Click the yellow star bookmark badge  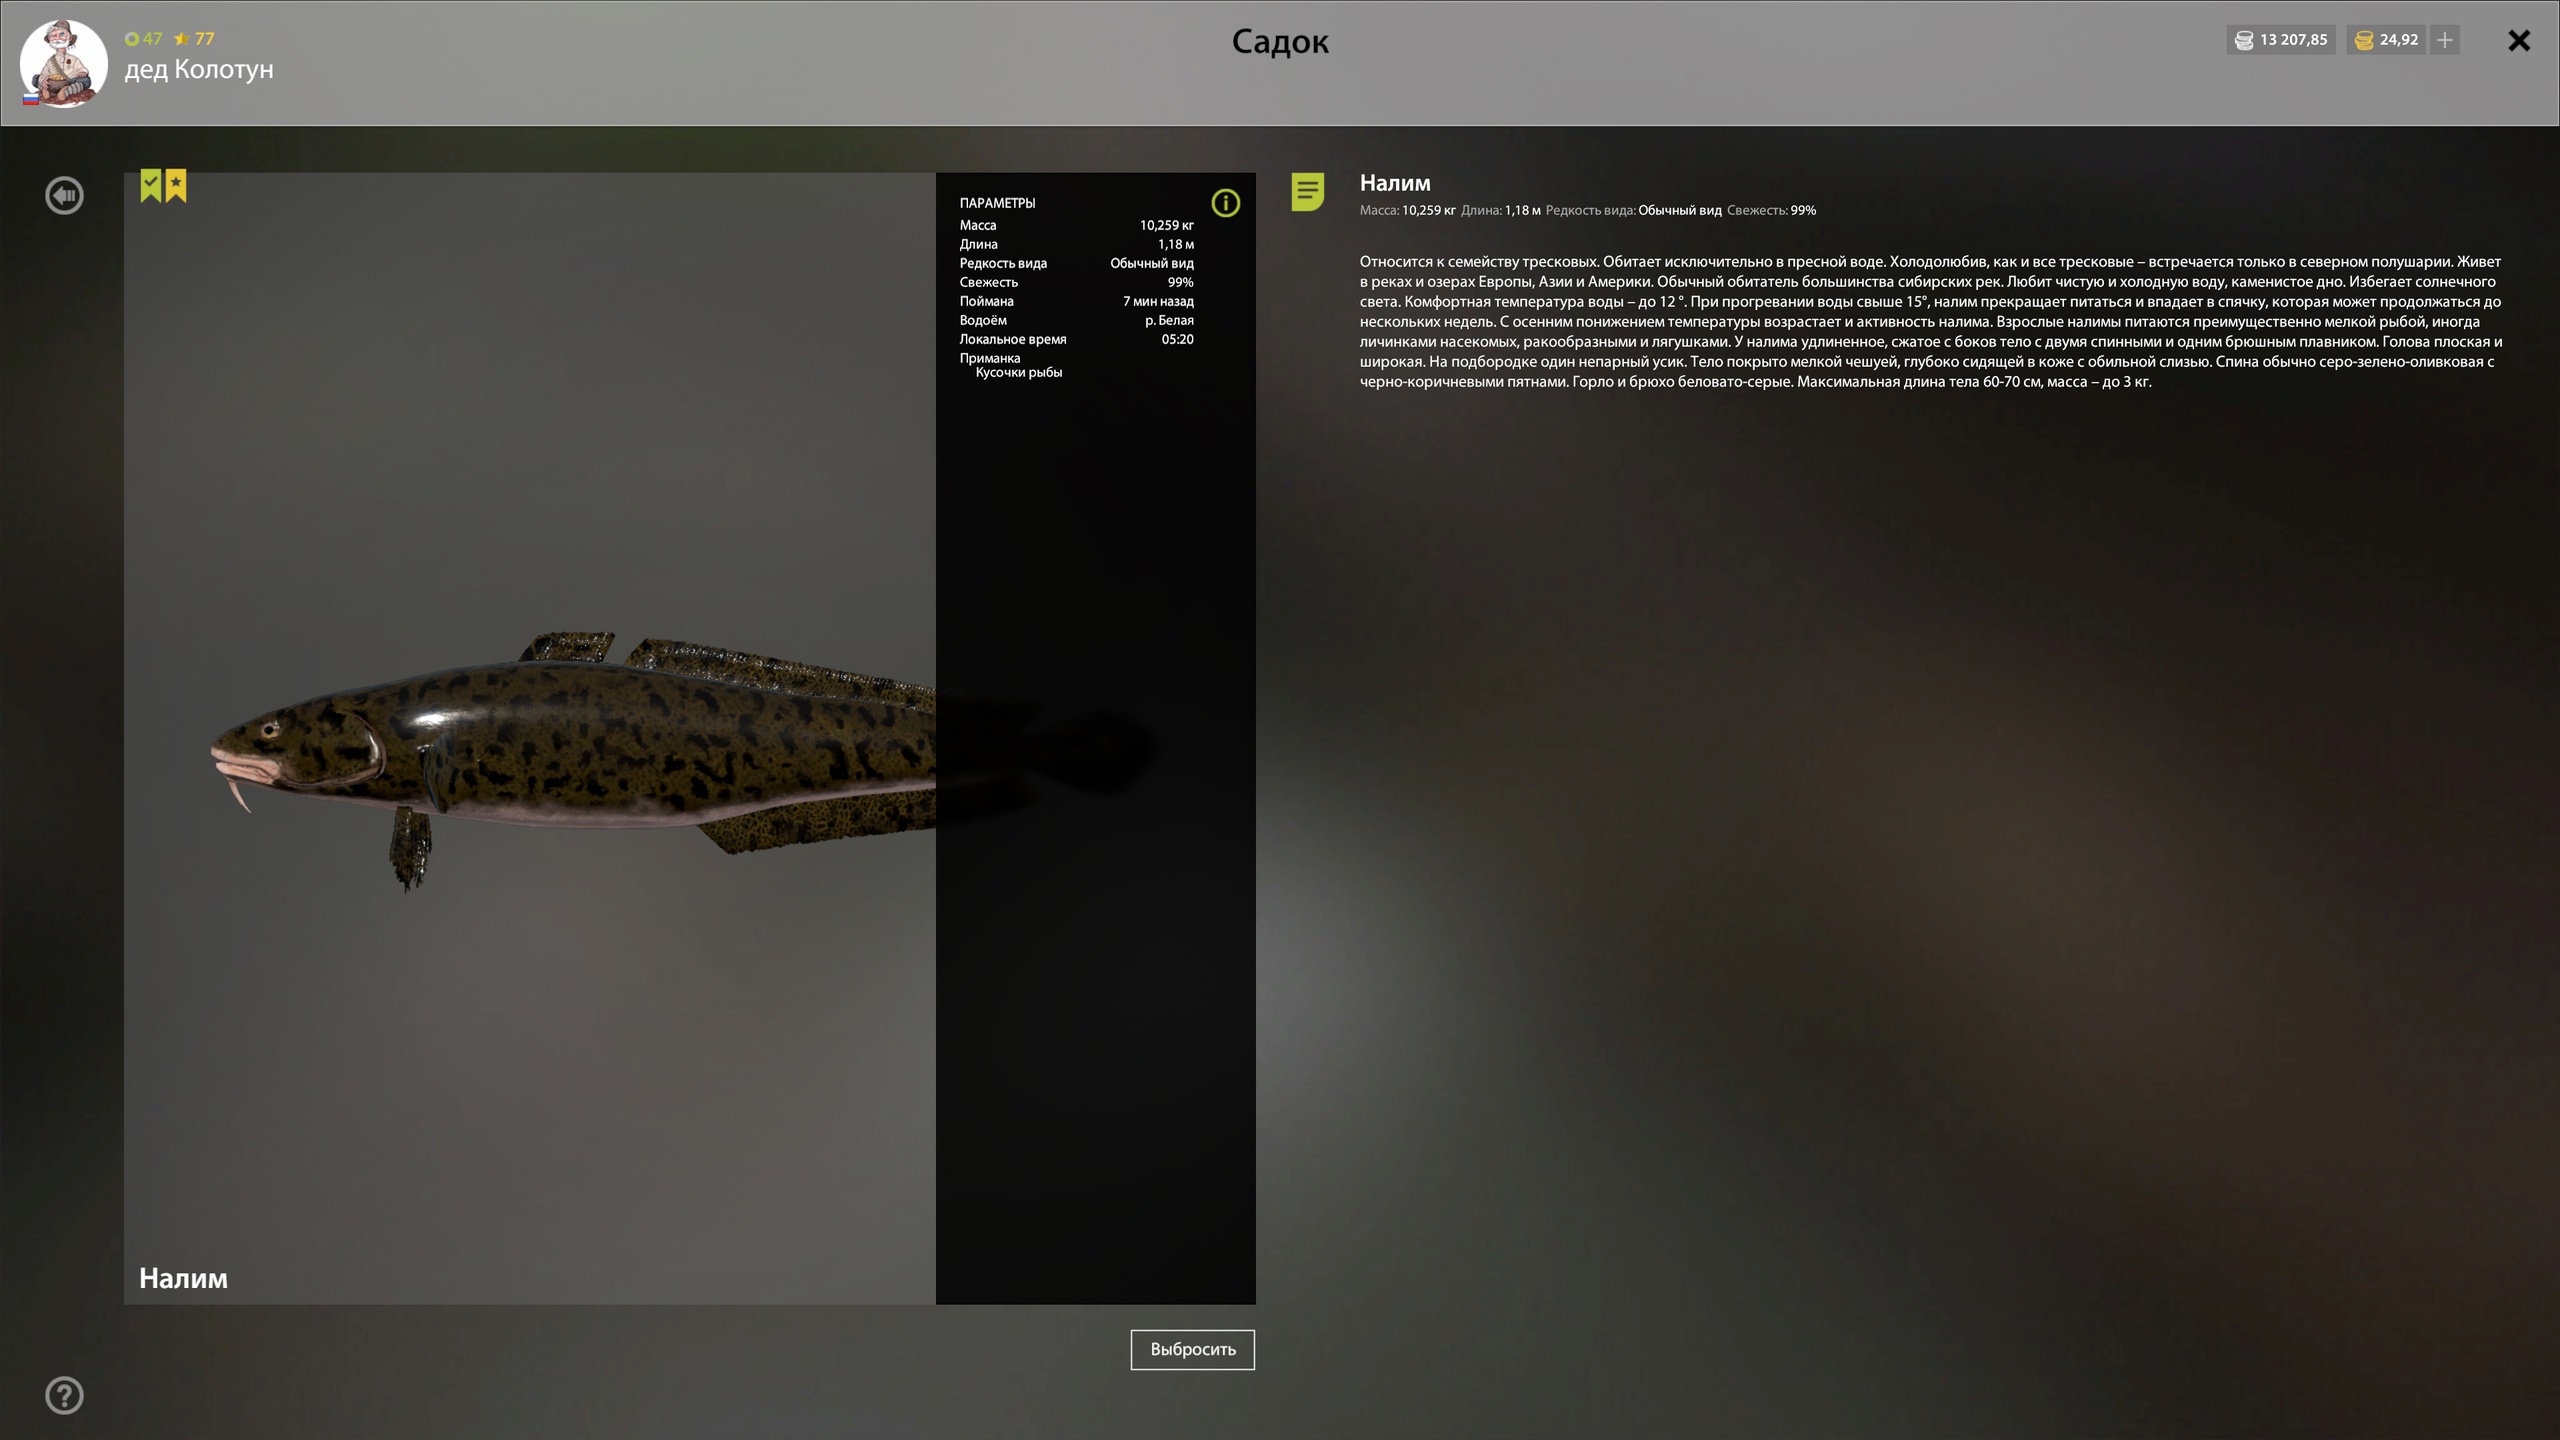176,185
